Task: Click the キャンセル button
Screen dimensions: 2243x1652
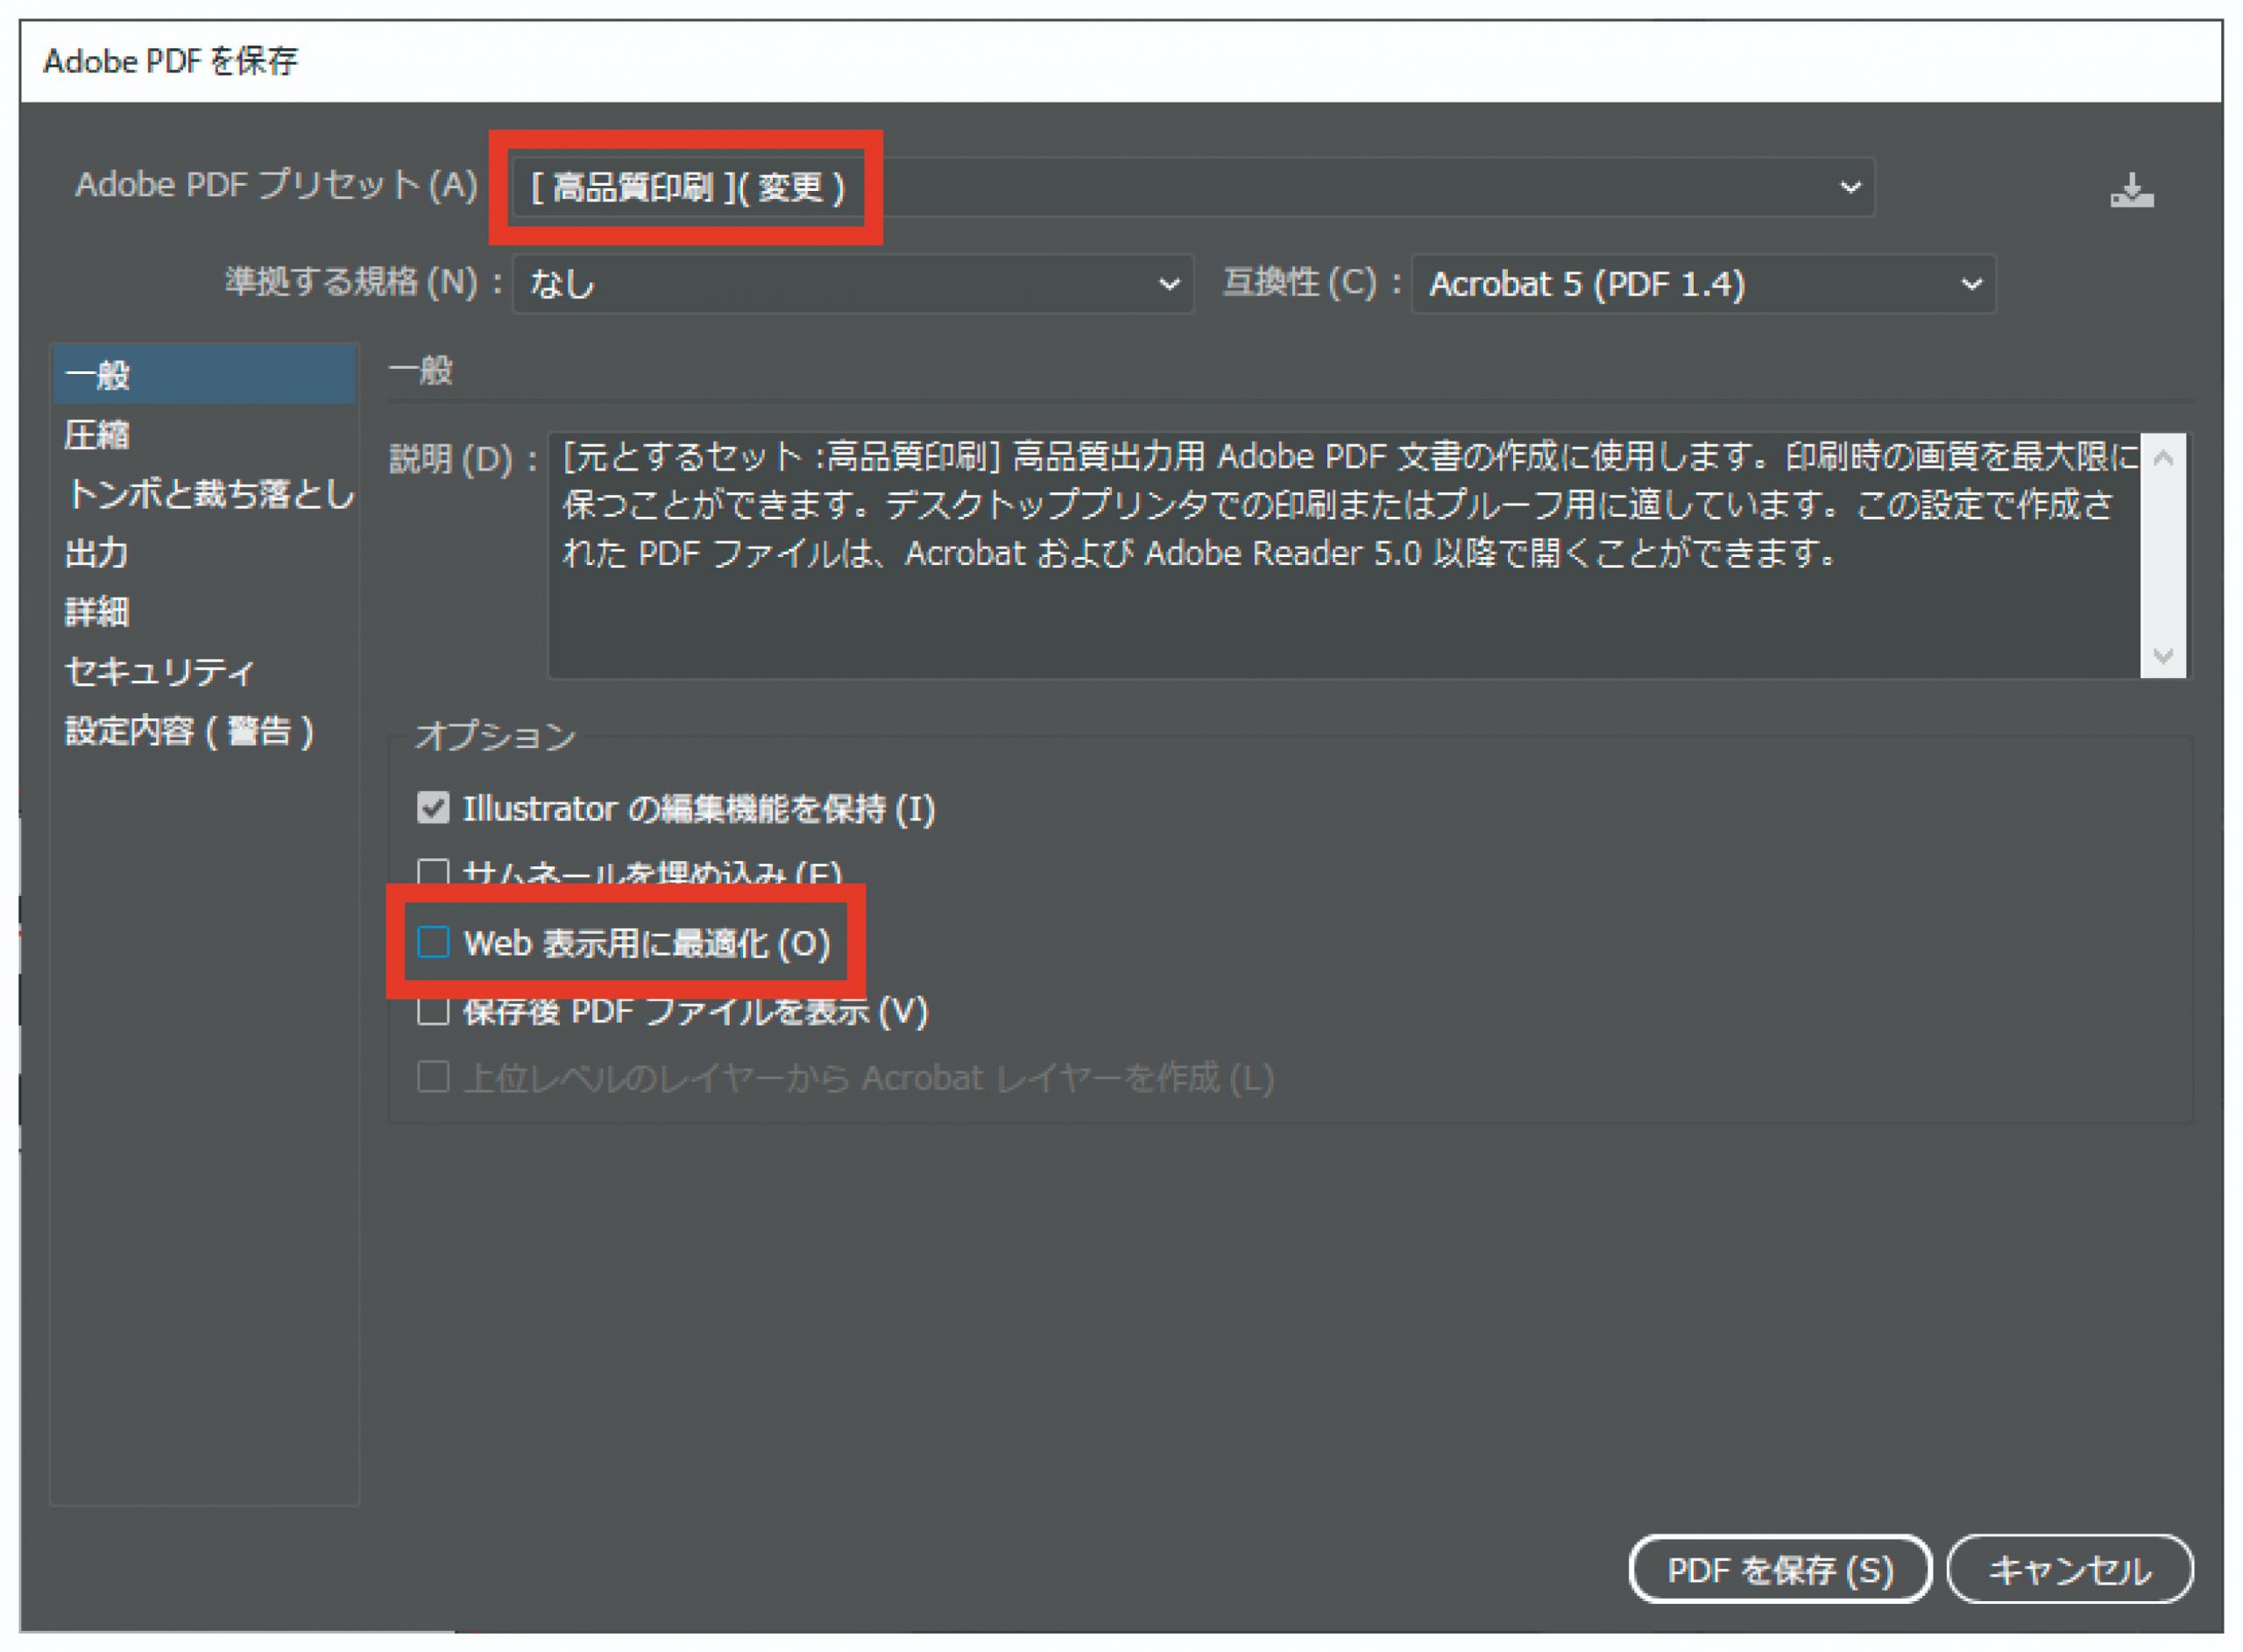Action: pyautogui.click(x=2070, y=1569)
